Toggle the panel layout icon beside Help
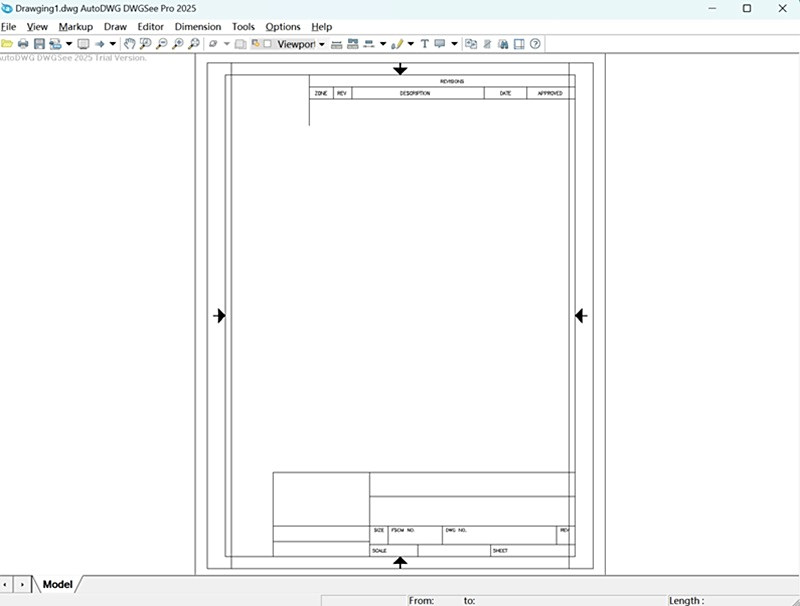Screen dimensions: 800x606 [x=519, y=44]
